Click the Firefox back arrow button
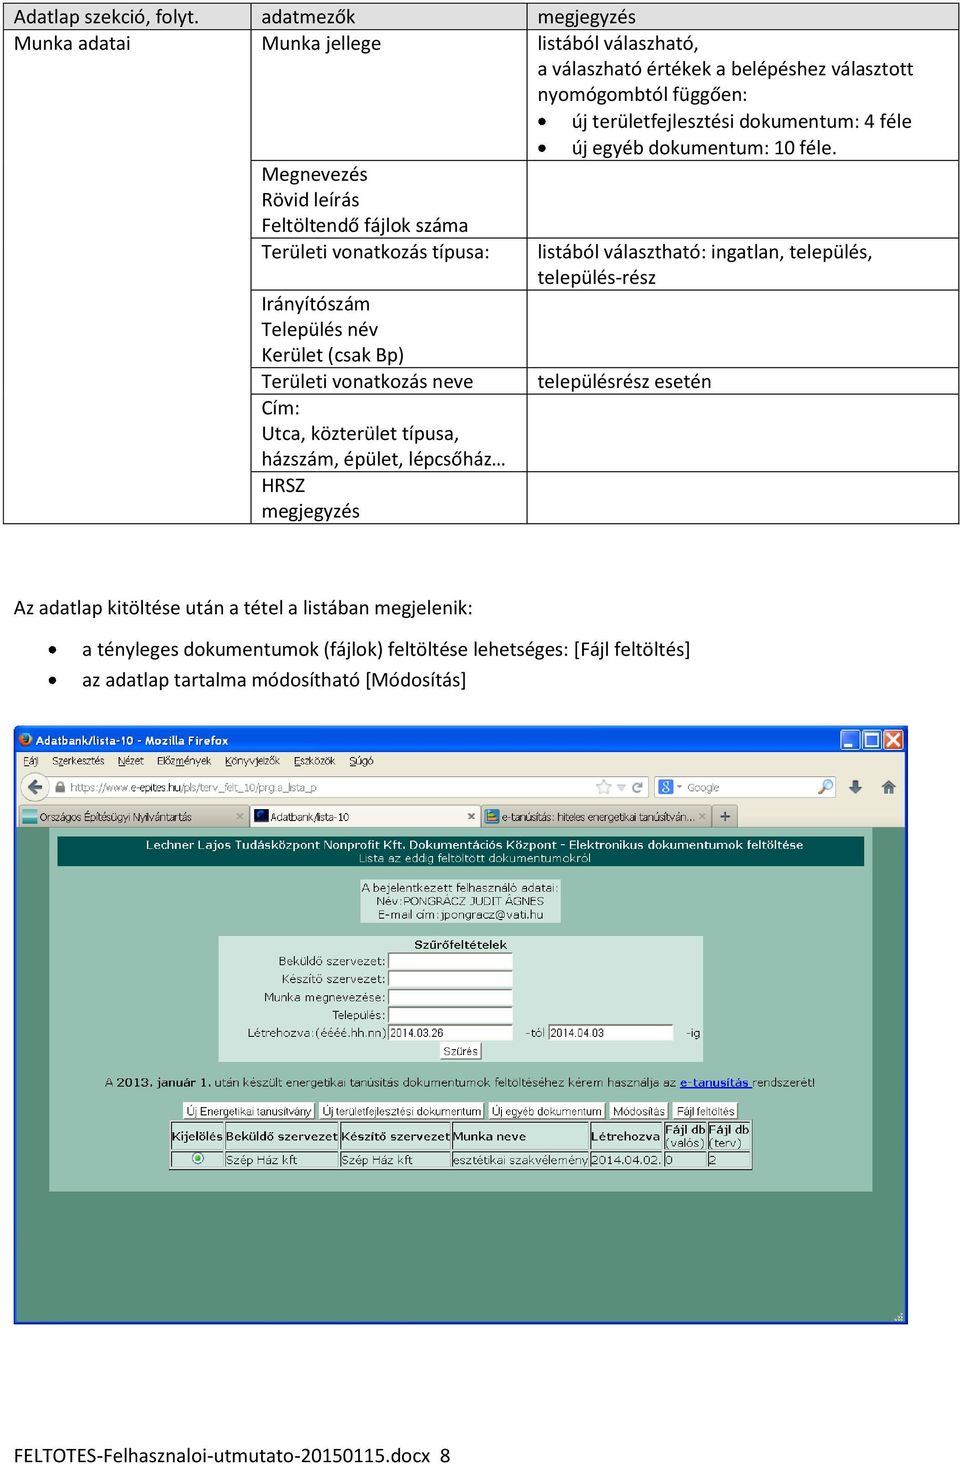This screenshot has width=960, height=1464. tap(36, 787)
